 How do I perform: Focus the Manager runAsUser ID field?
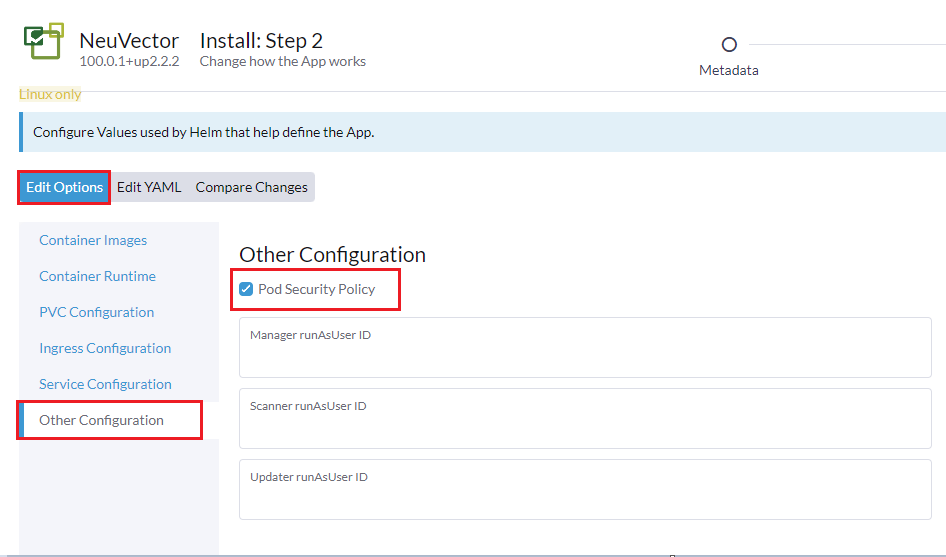pos(585,355)
